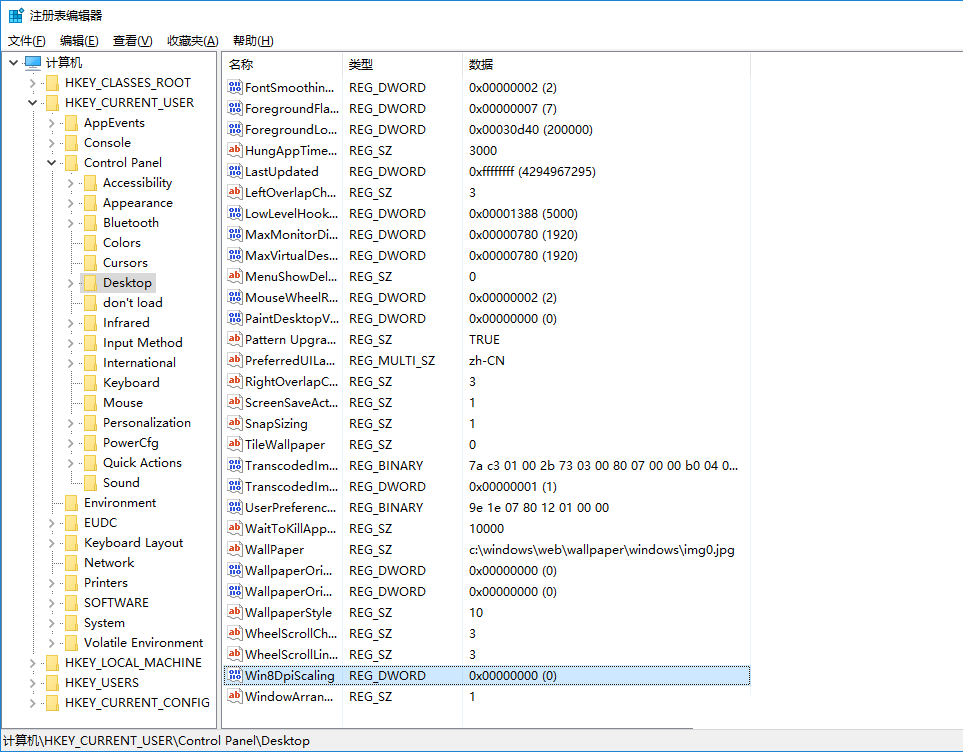This screenshot has width=963, height=752.
Task: Expand the HKEY_CLASSES_ROOT node
Action: (32, 83)
